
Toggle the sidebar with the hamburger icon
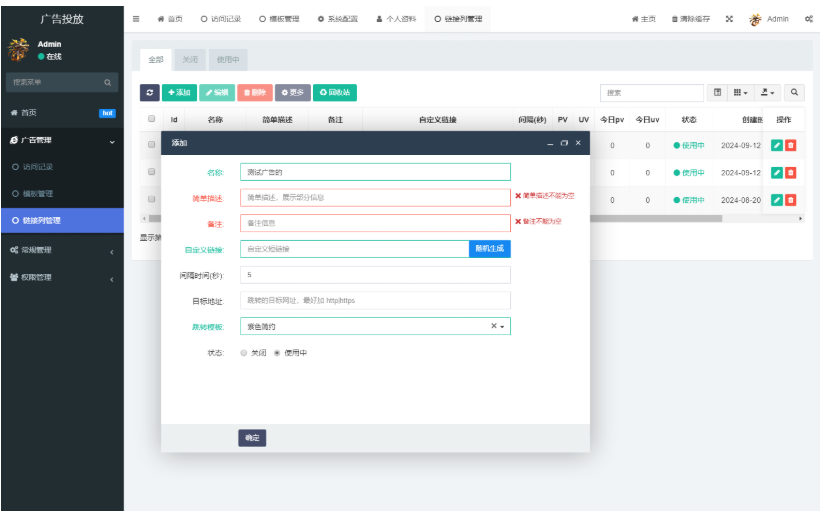[x=136, y=19]
